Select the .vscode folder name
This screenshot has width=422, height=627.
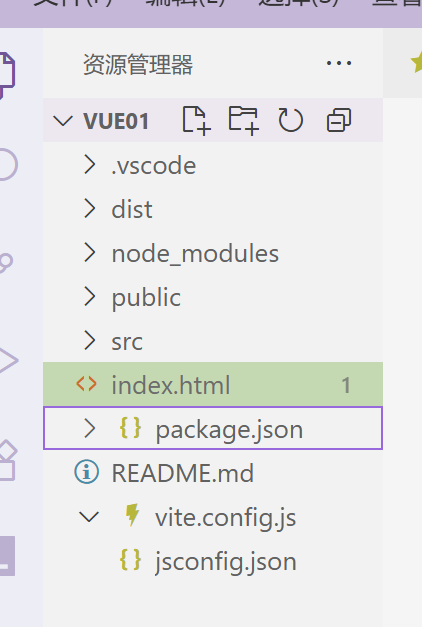point(154,166)
